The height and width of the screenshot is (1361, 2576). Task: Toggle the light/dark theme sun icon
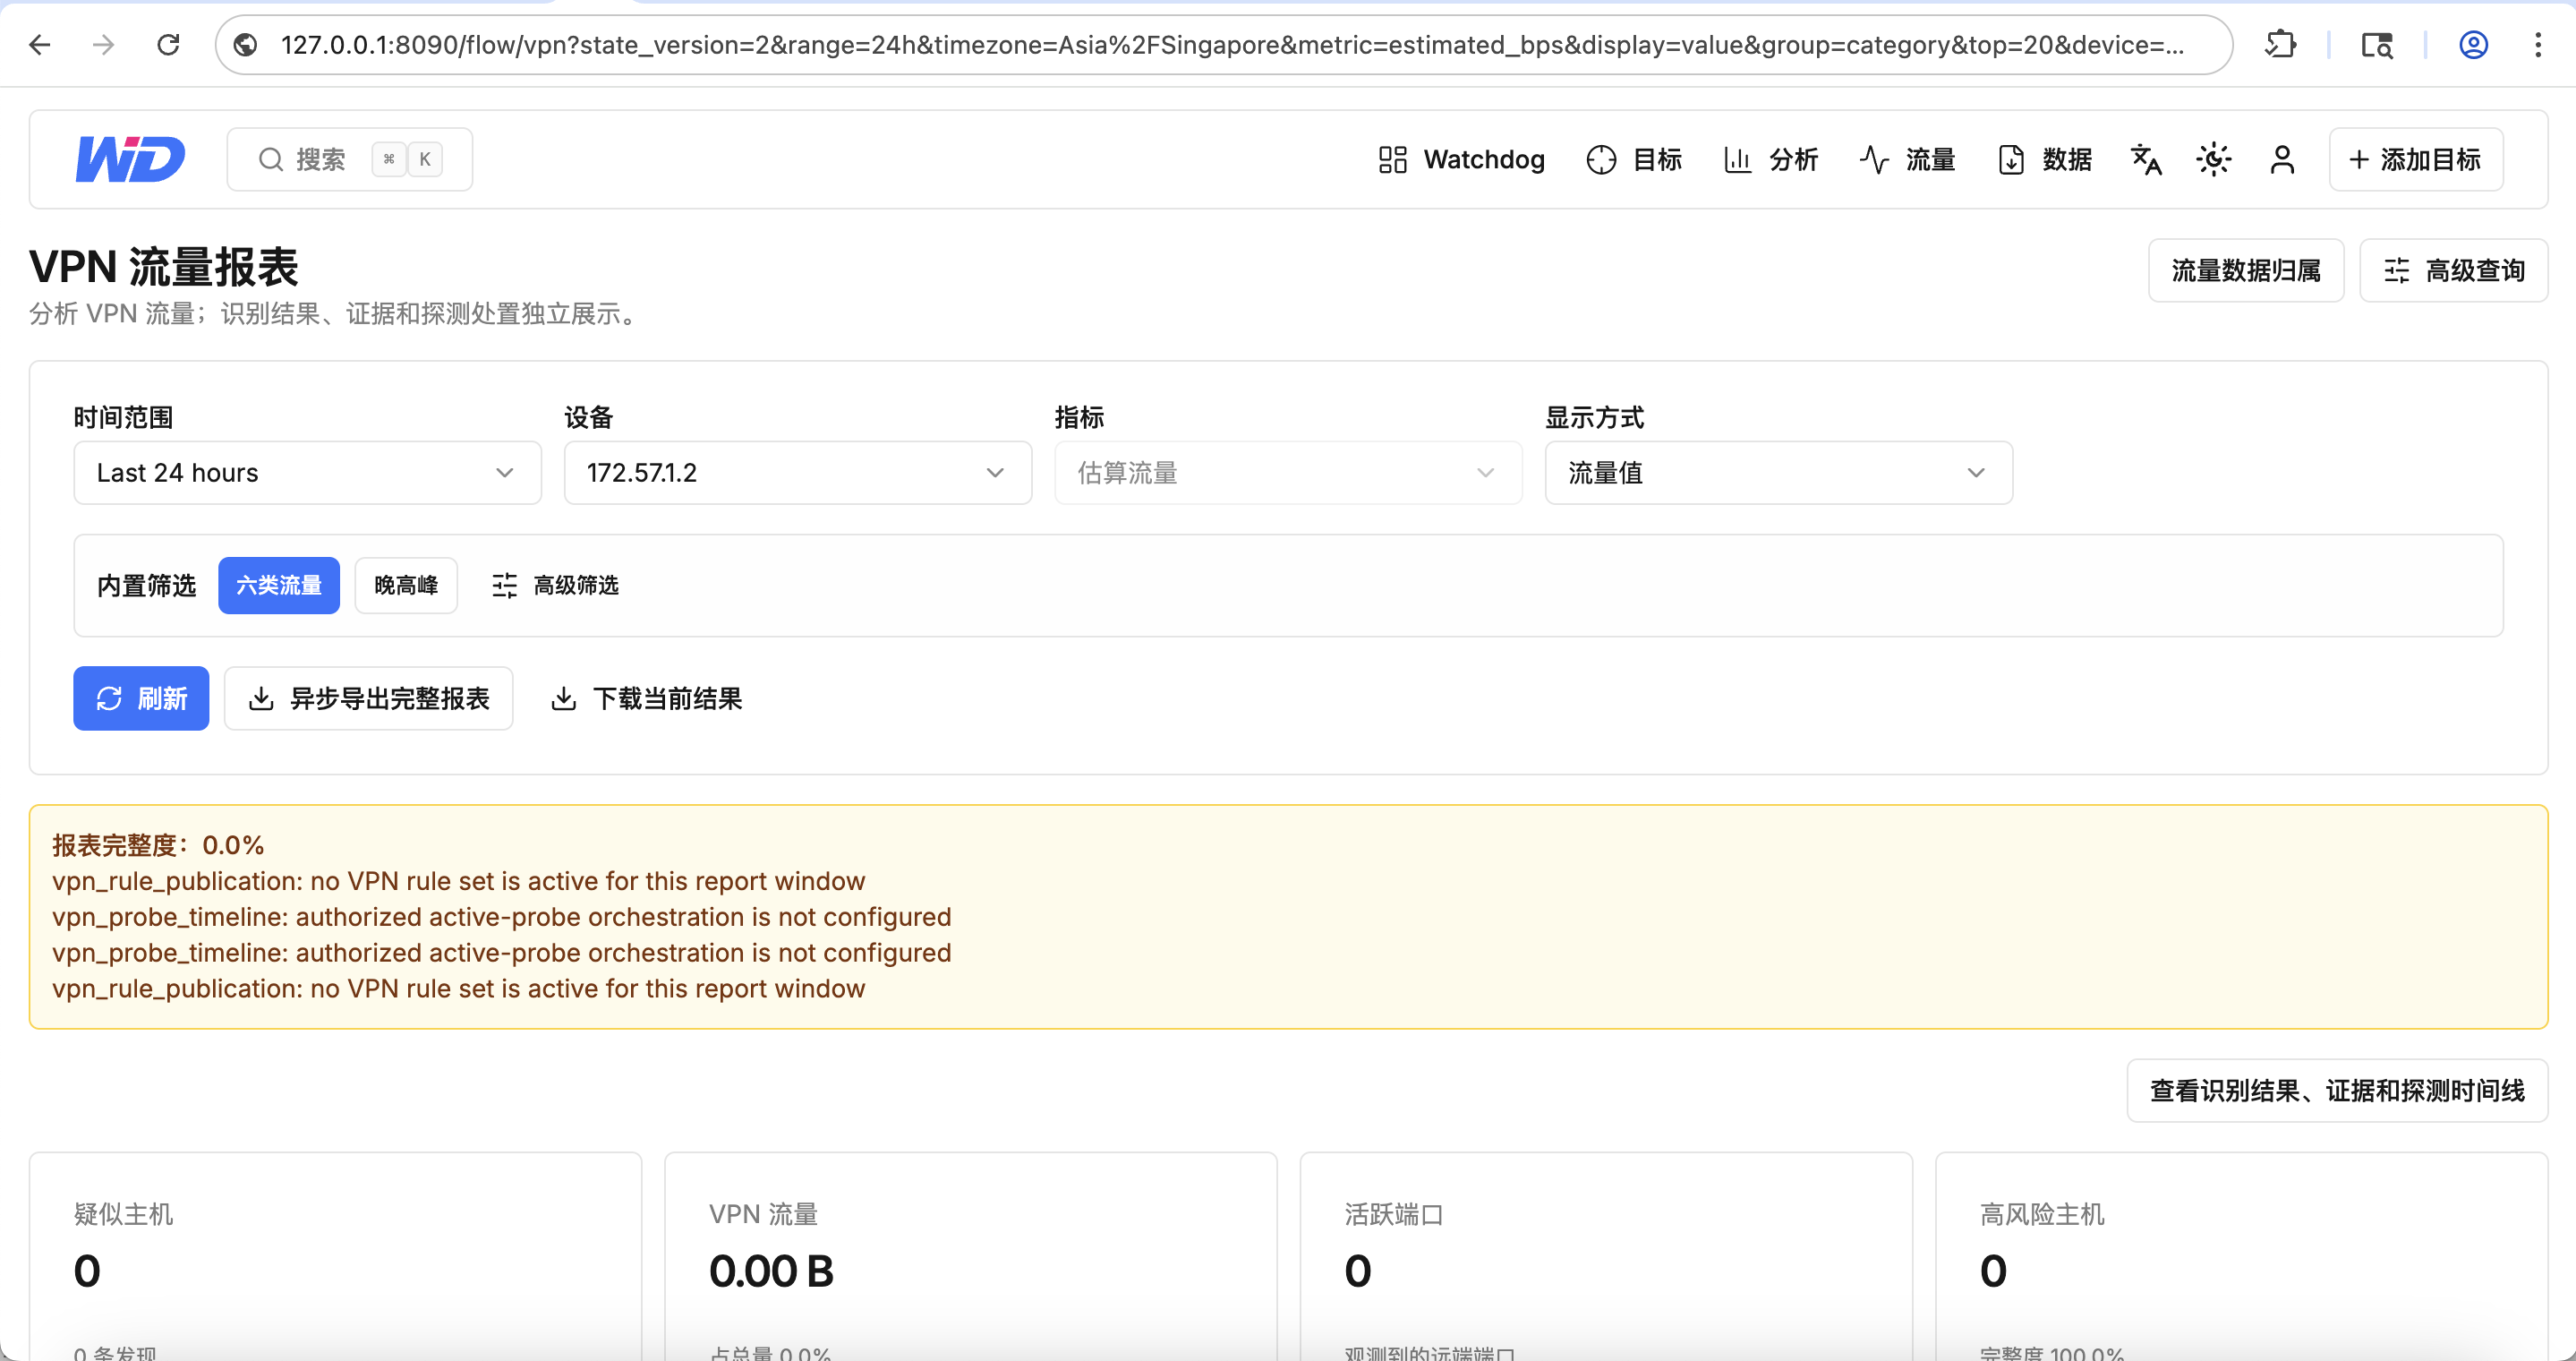pyautogui.click(x=2214, y=159)
